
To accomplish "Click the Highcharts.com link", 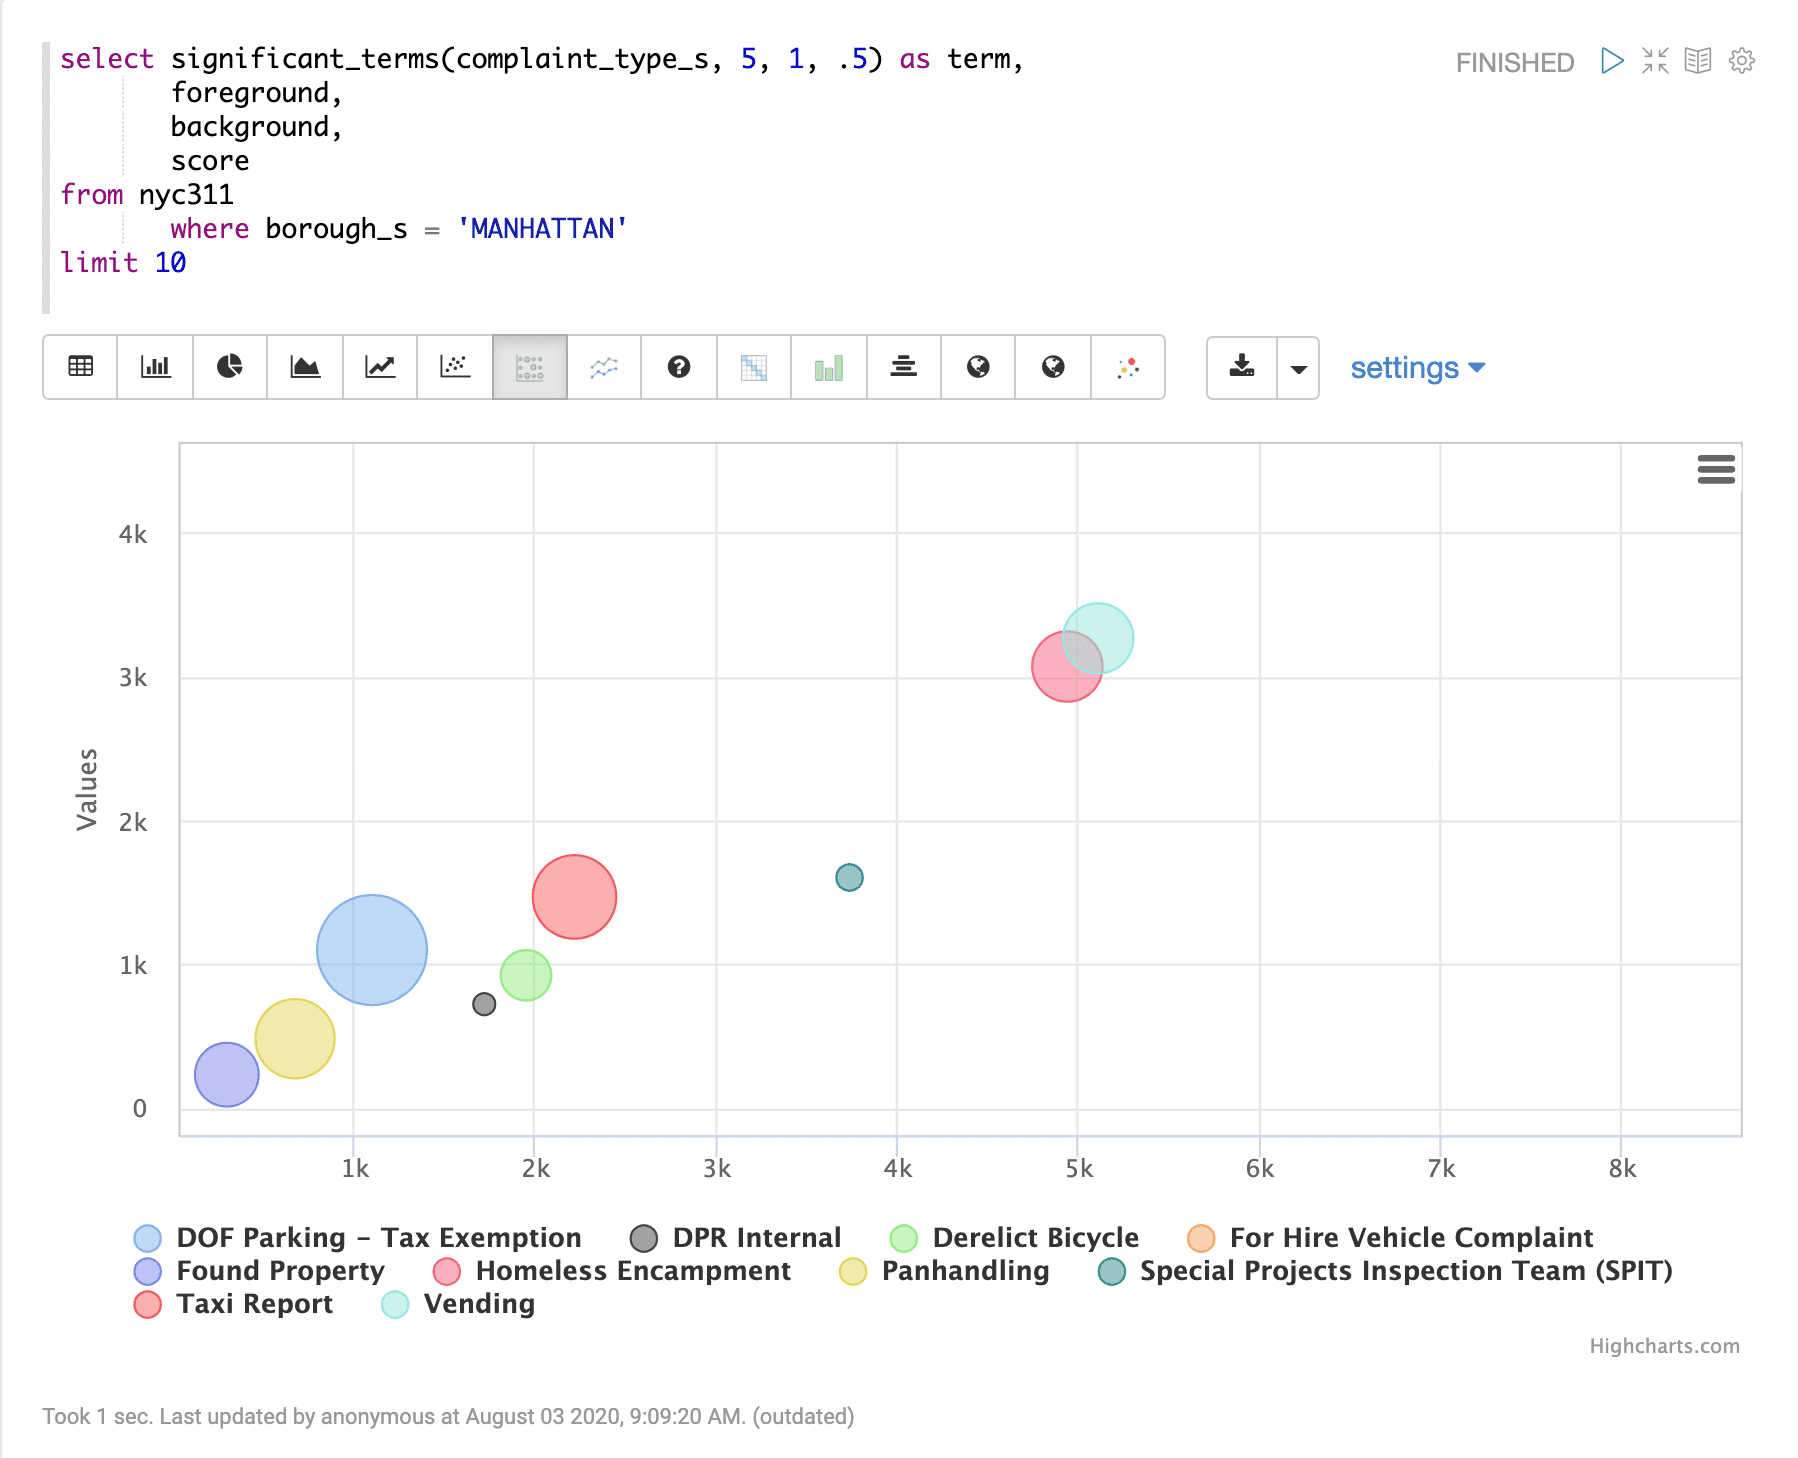I will (1664, 1345).
